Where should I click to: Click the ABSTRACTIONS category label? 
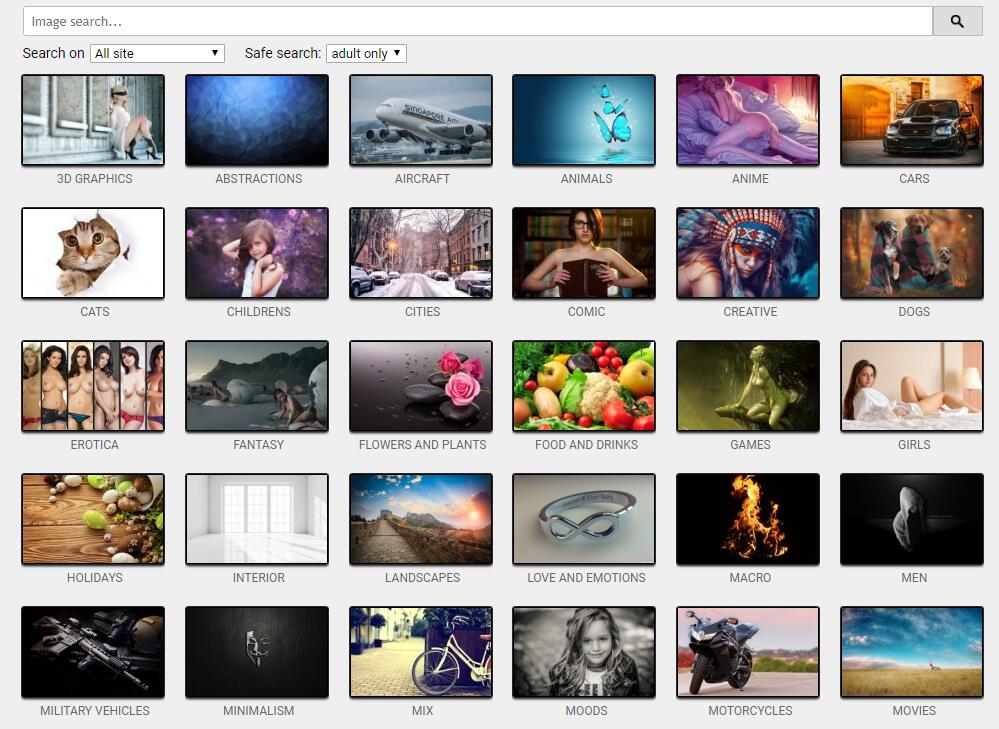[259, 179]
